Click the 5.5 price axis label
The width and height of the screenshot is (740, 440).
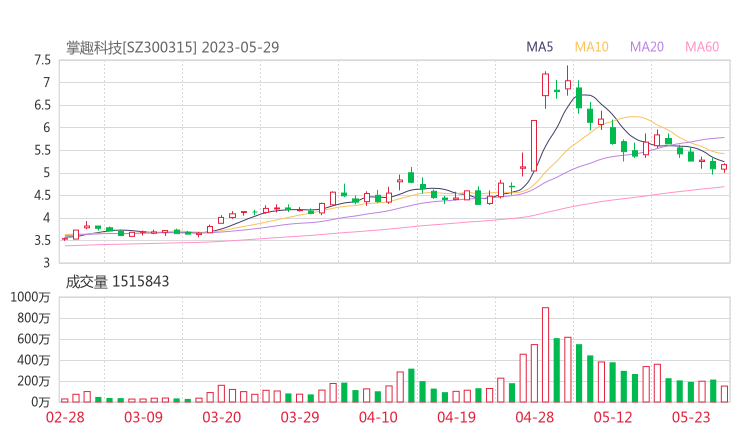[x=42, y=151]
